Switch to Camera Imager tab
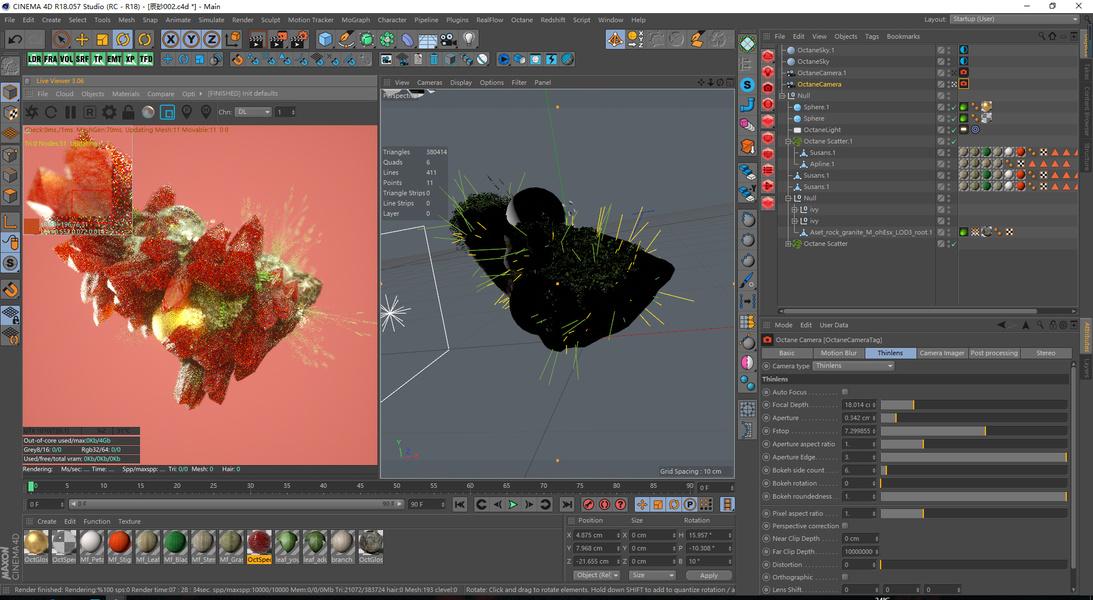1093x600 pixels. [942, 353]
